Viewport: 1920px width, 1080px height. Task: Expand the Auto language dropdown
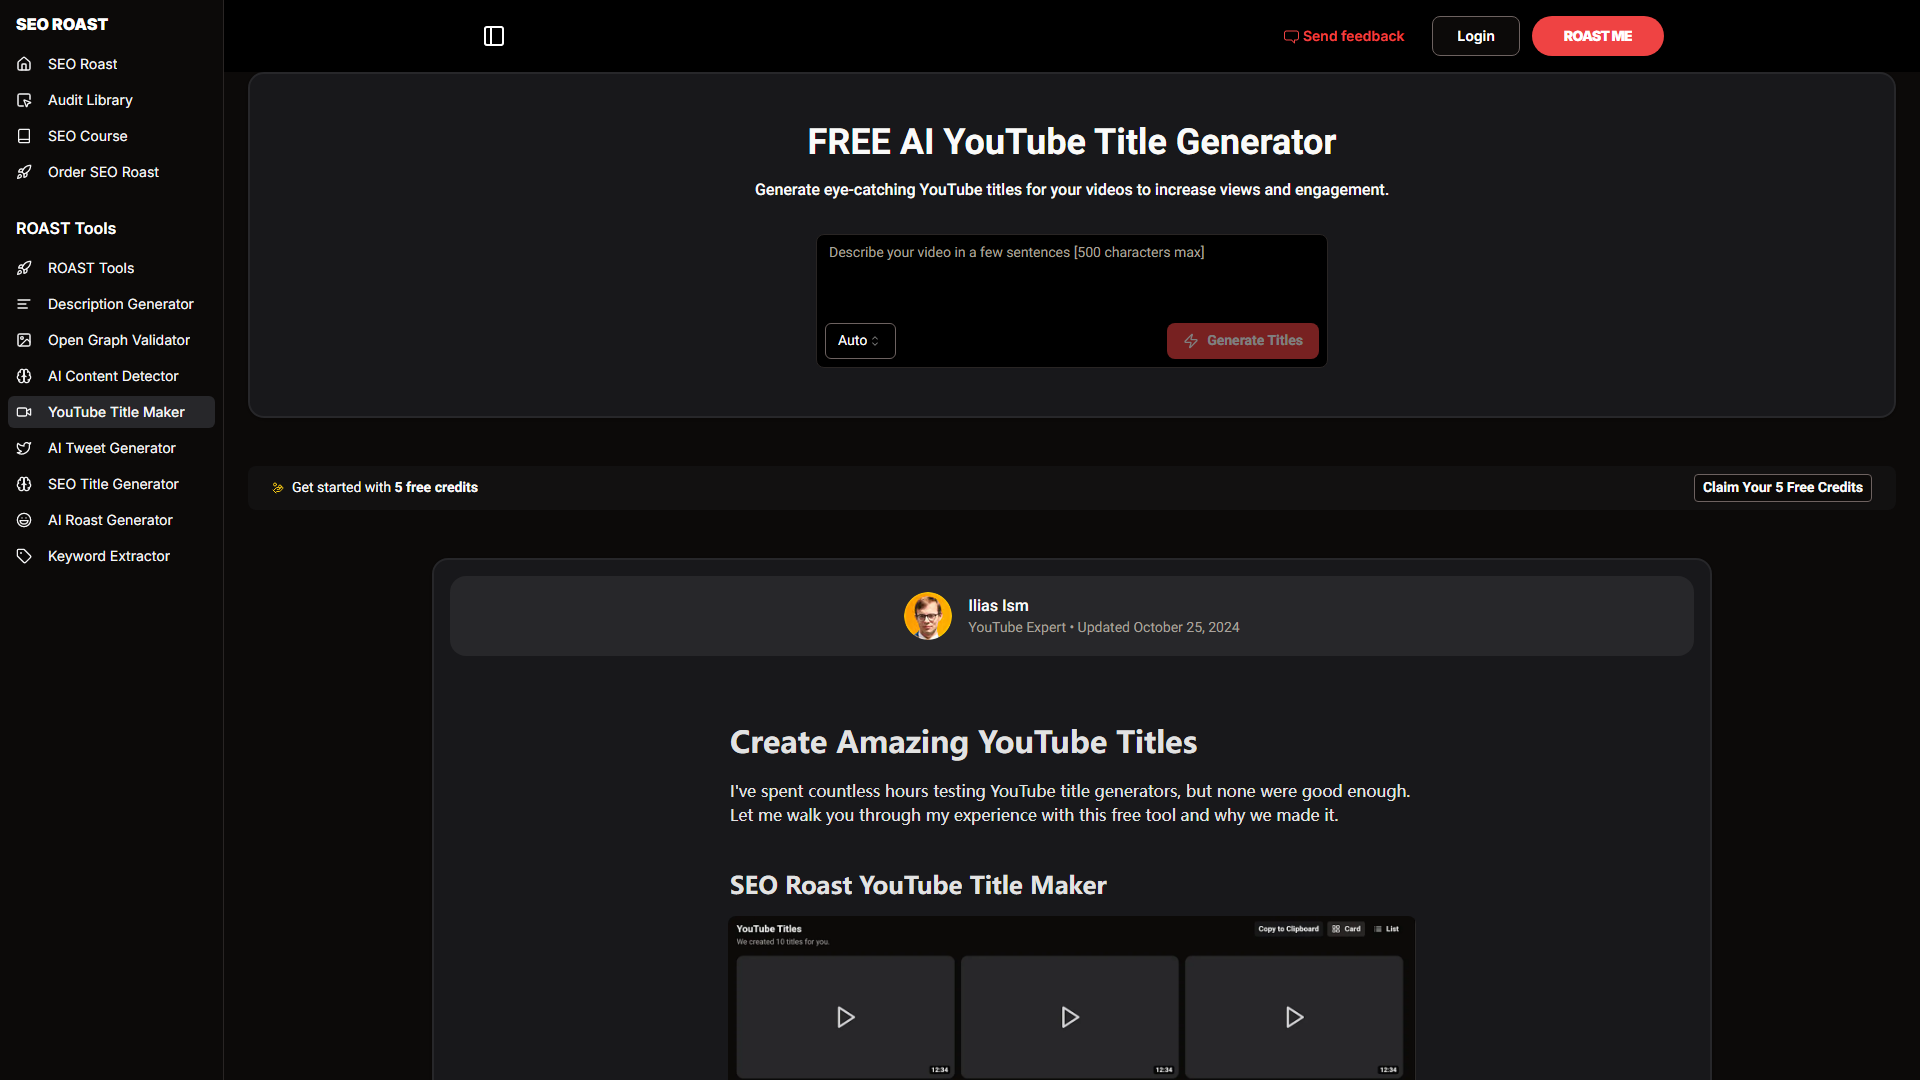[x=858, y=340]
